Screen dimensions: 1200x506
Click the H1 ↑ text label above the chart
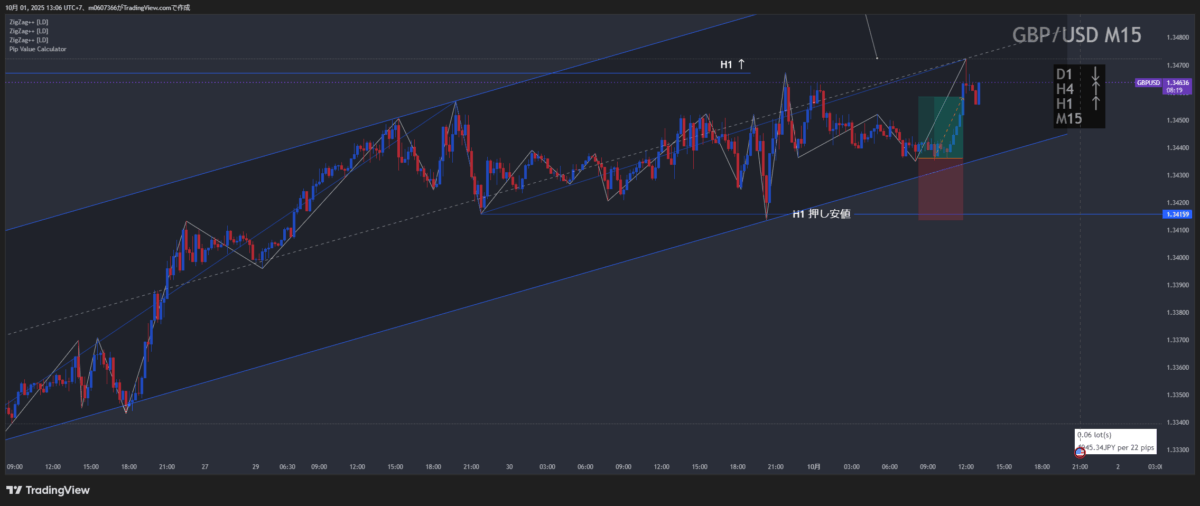(x=733, y=65)
